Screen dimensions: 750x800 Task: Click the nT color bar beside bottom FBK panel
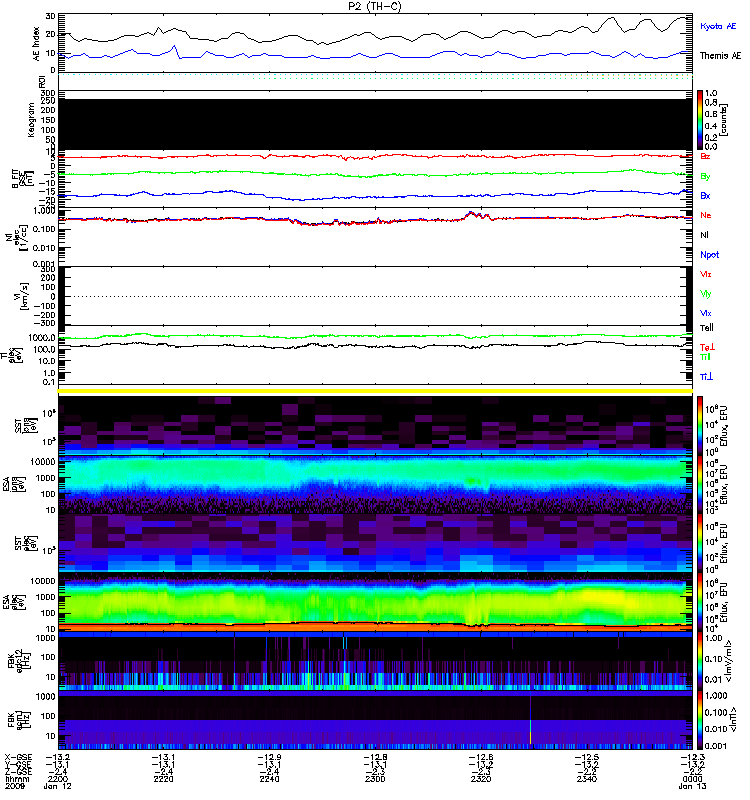coord(700,720)
